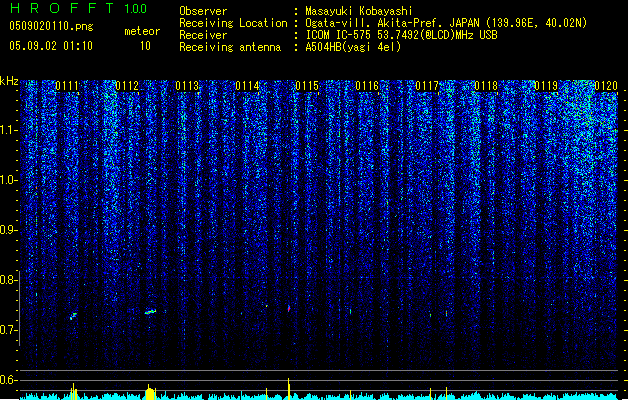
Task: Select the ICOM IC-575 53.7492 MHz USB text
Action: [x=401, y=35]
